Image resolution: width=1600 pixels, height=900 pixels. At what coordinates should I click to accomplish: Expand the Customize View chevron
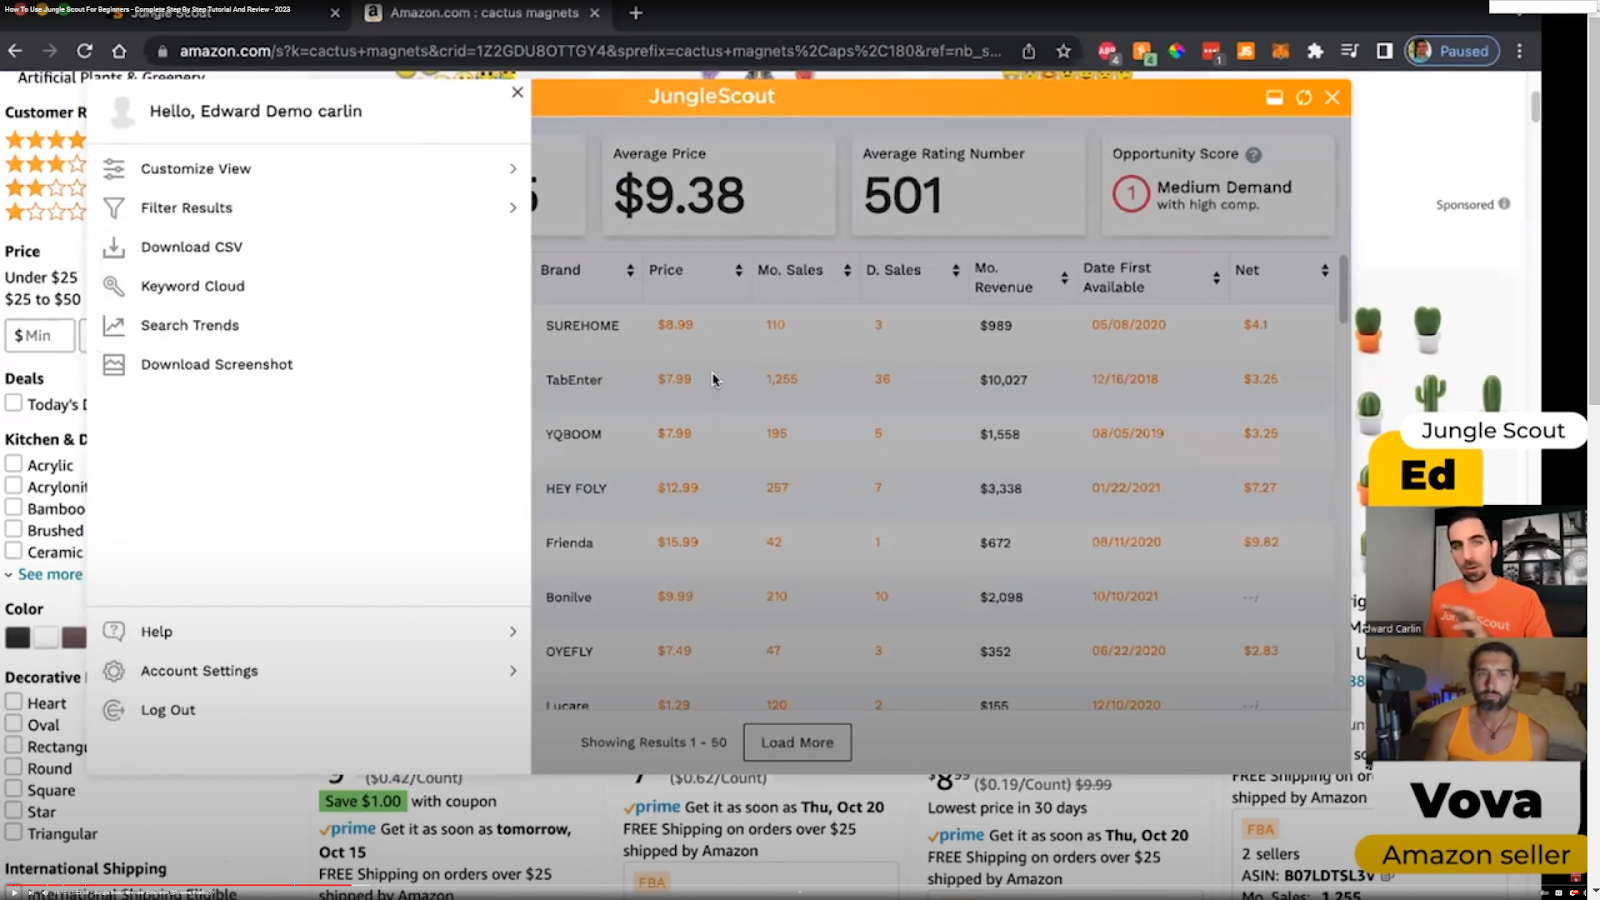pos(513,169)
